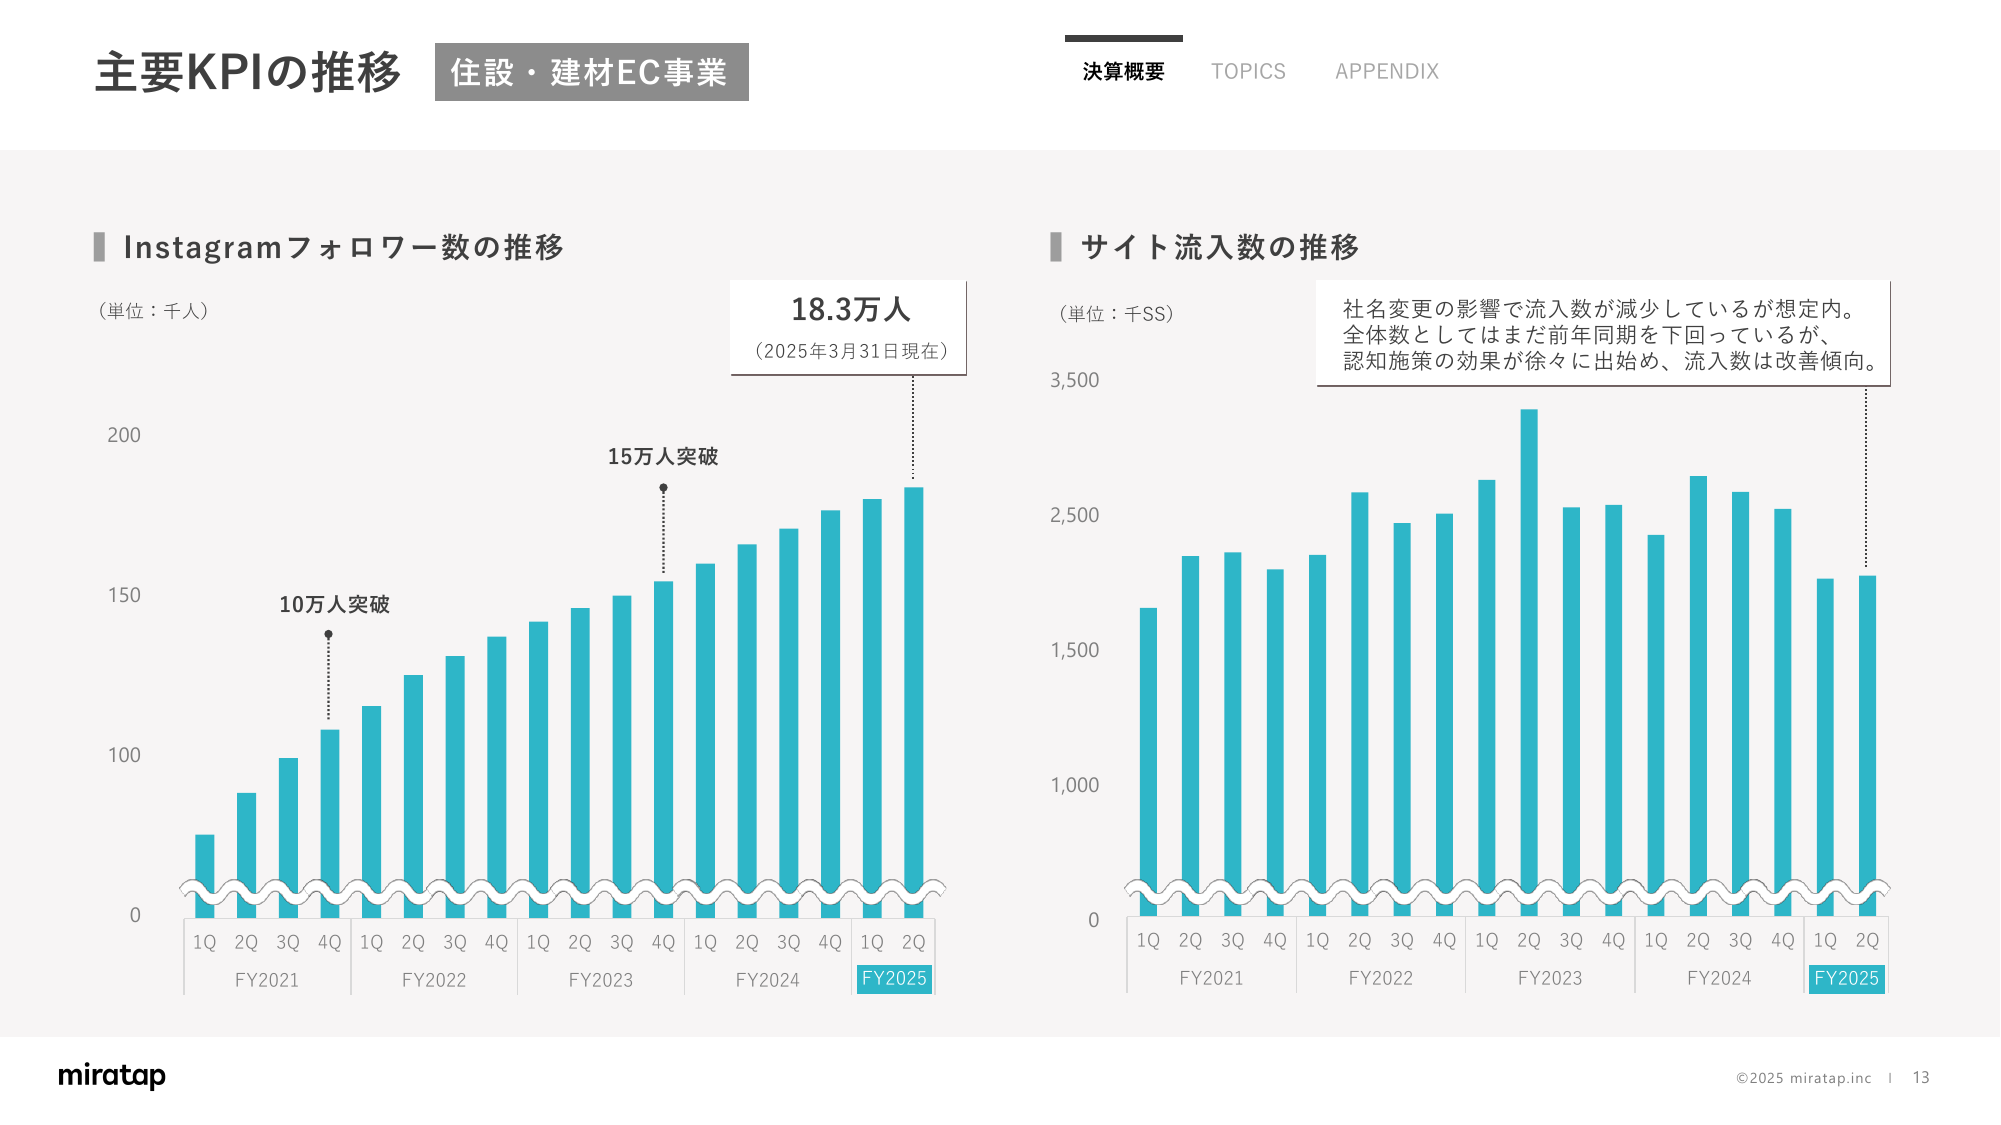Click the 10万人突破 marker dot
Screen dimensions: 2001x1125
[328, 634]
